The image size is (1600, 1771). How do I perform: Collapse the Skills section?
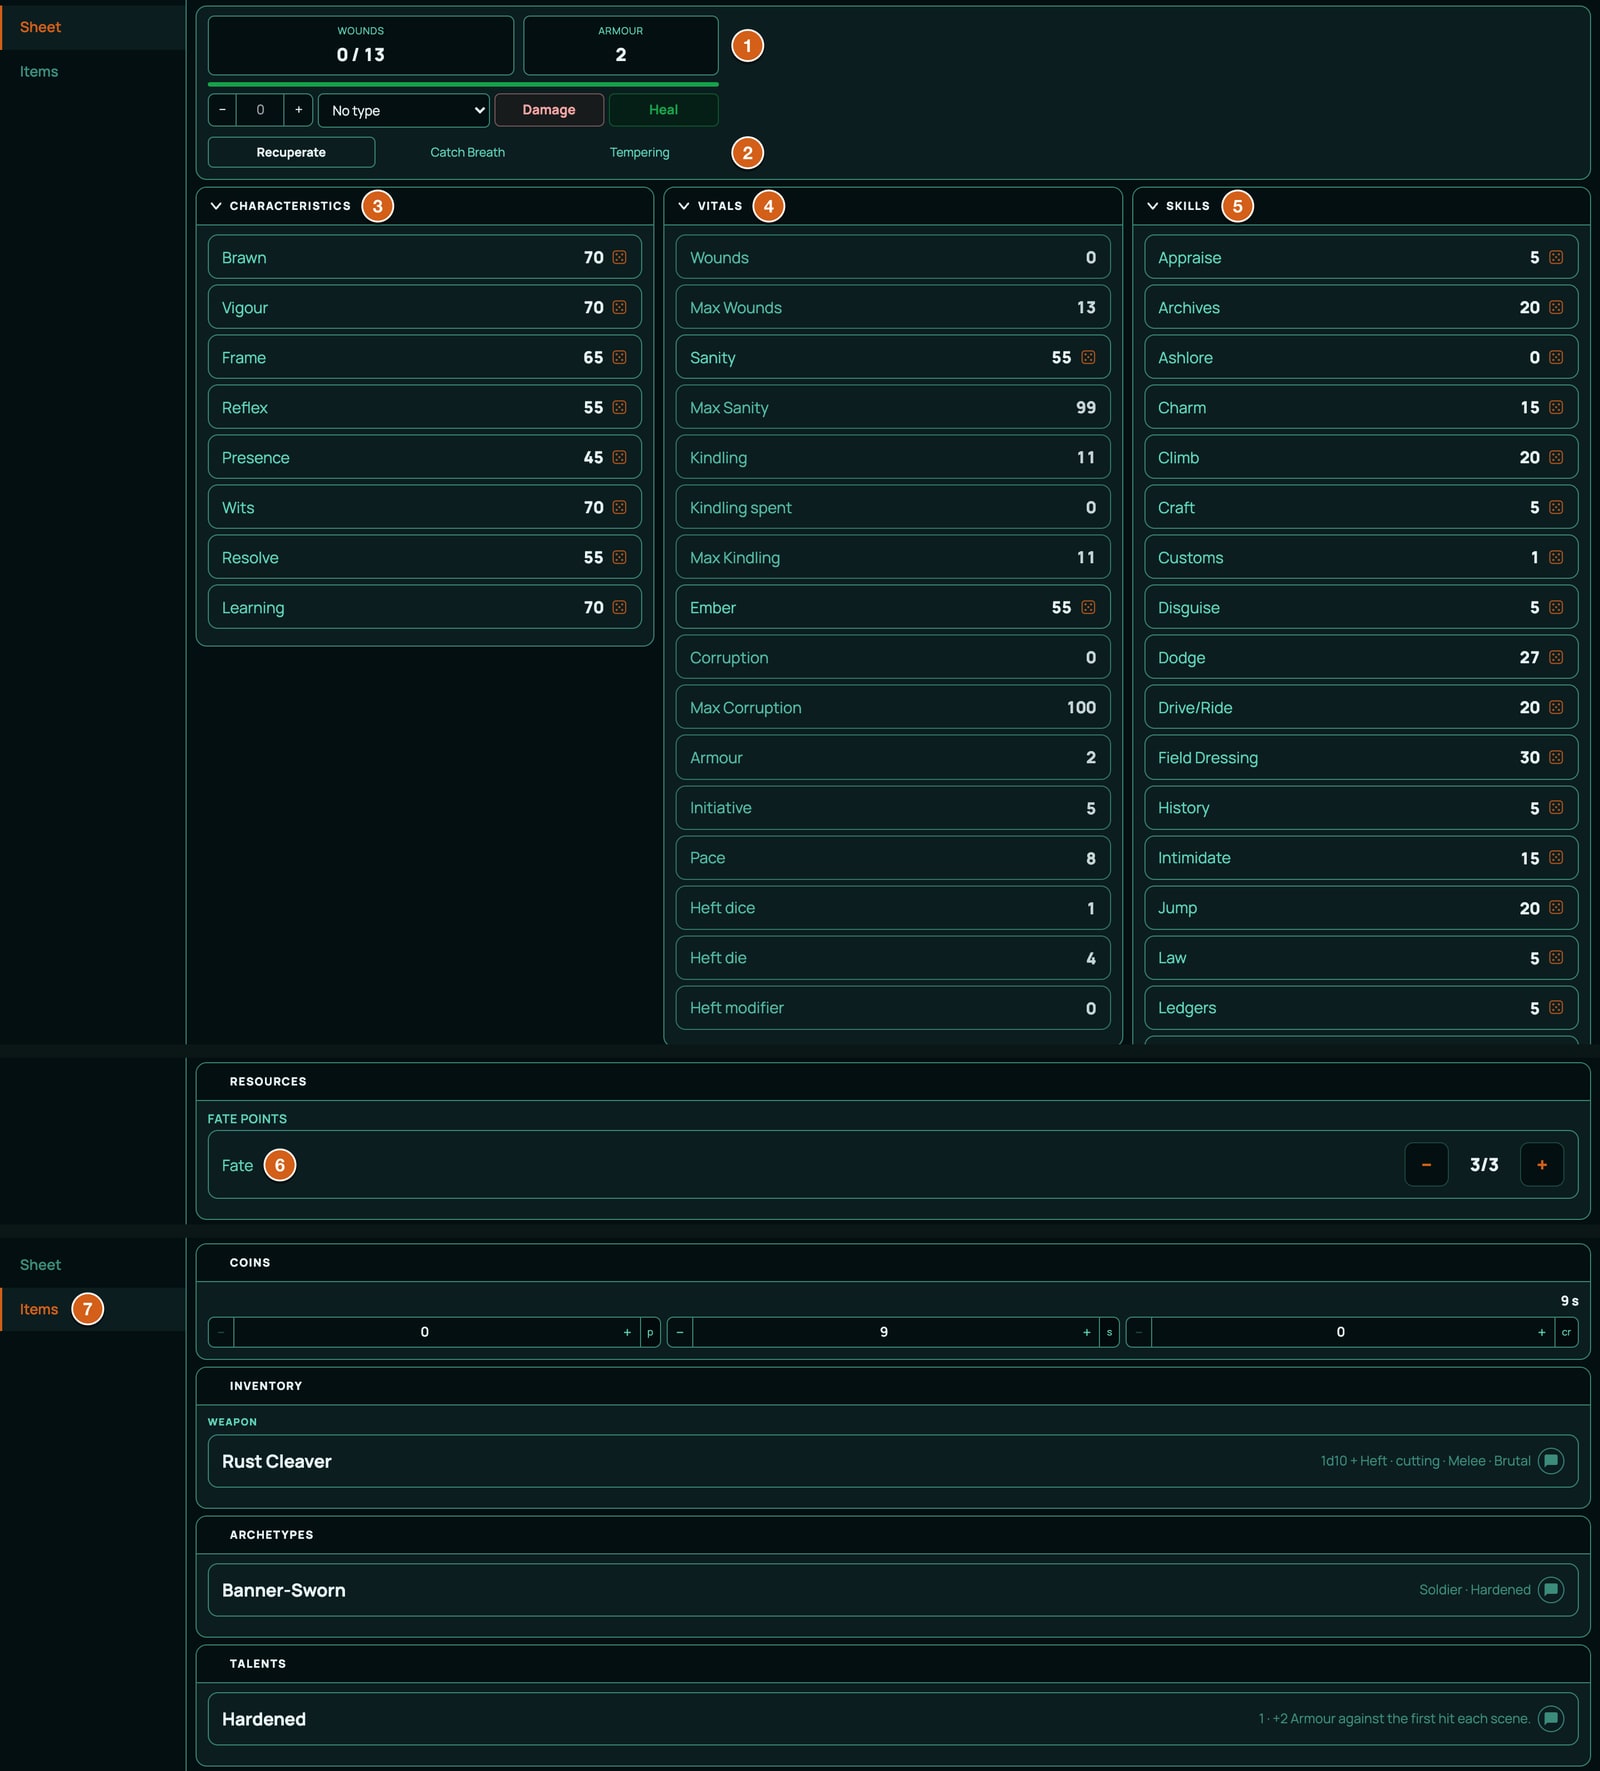(x=1153, y=206)
